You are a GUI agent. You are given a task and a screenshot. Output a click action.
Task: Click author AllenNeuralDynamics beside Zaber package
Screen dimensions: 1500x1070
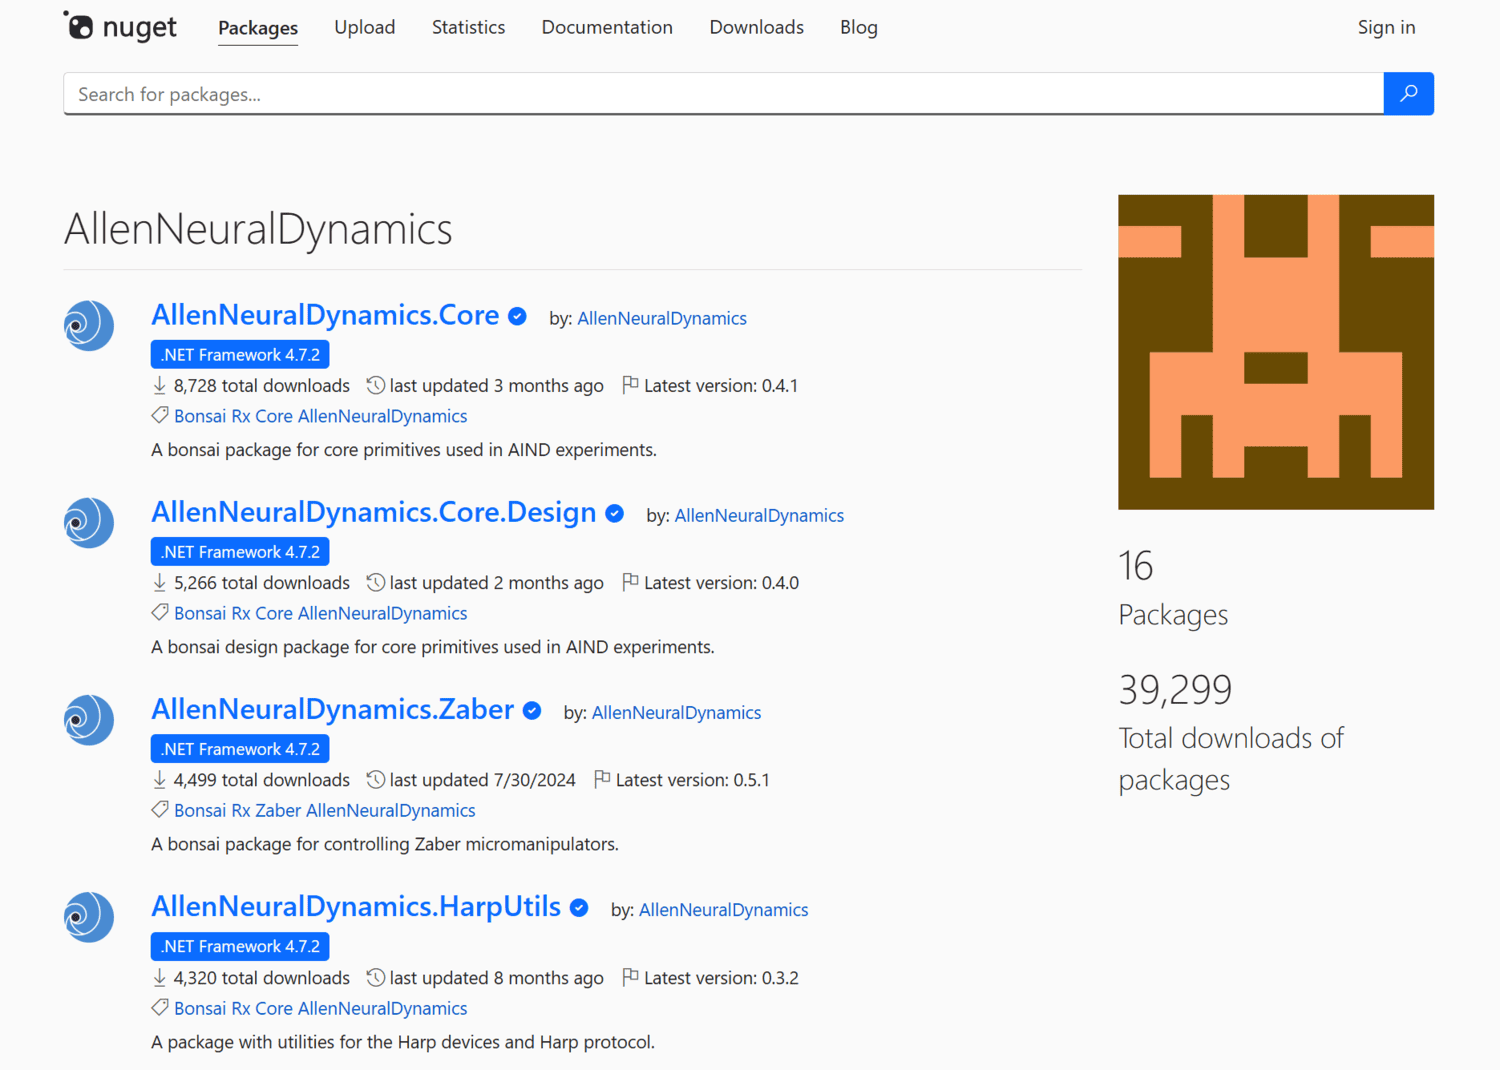click(x=676, y=712)
